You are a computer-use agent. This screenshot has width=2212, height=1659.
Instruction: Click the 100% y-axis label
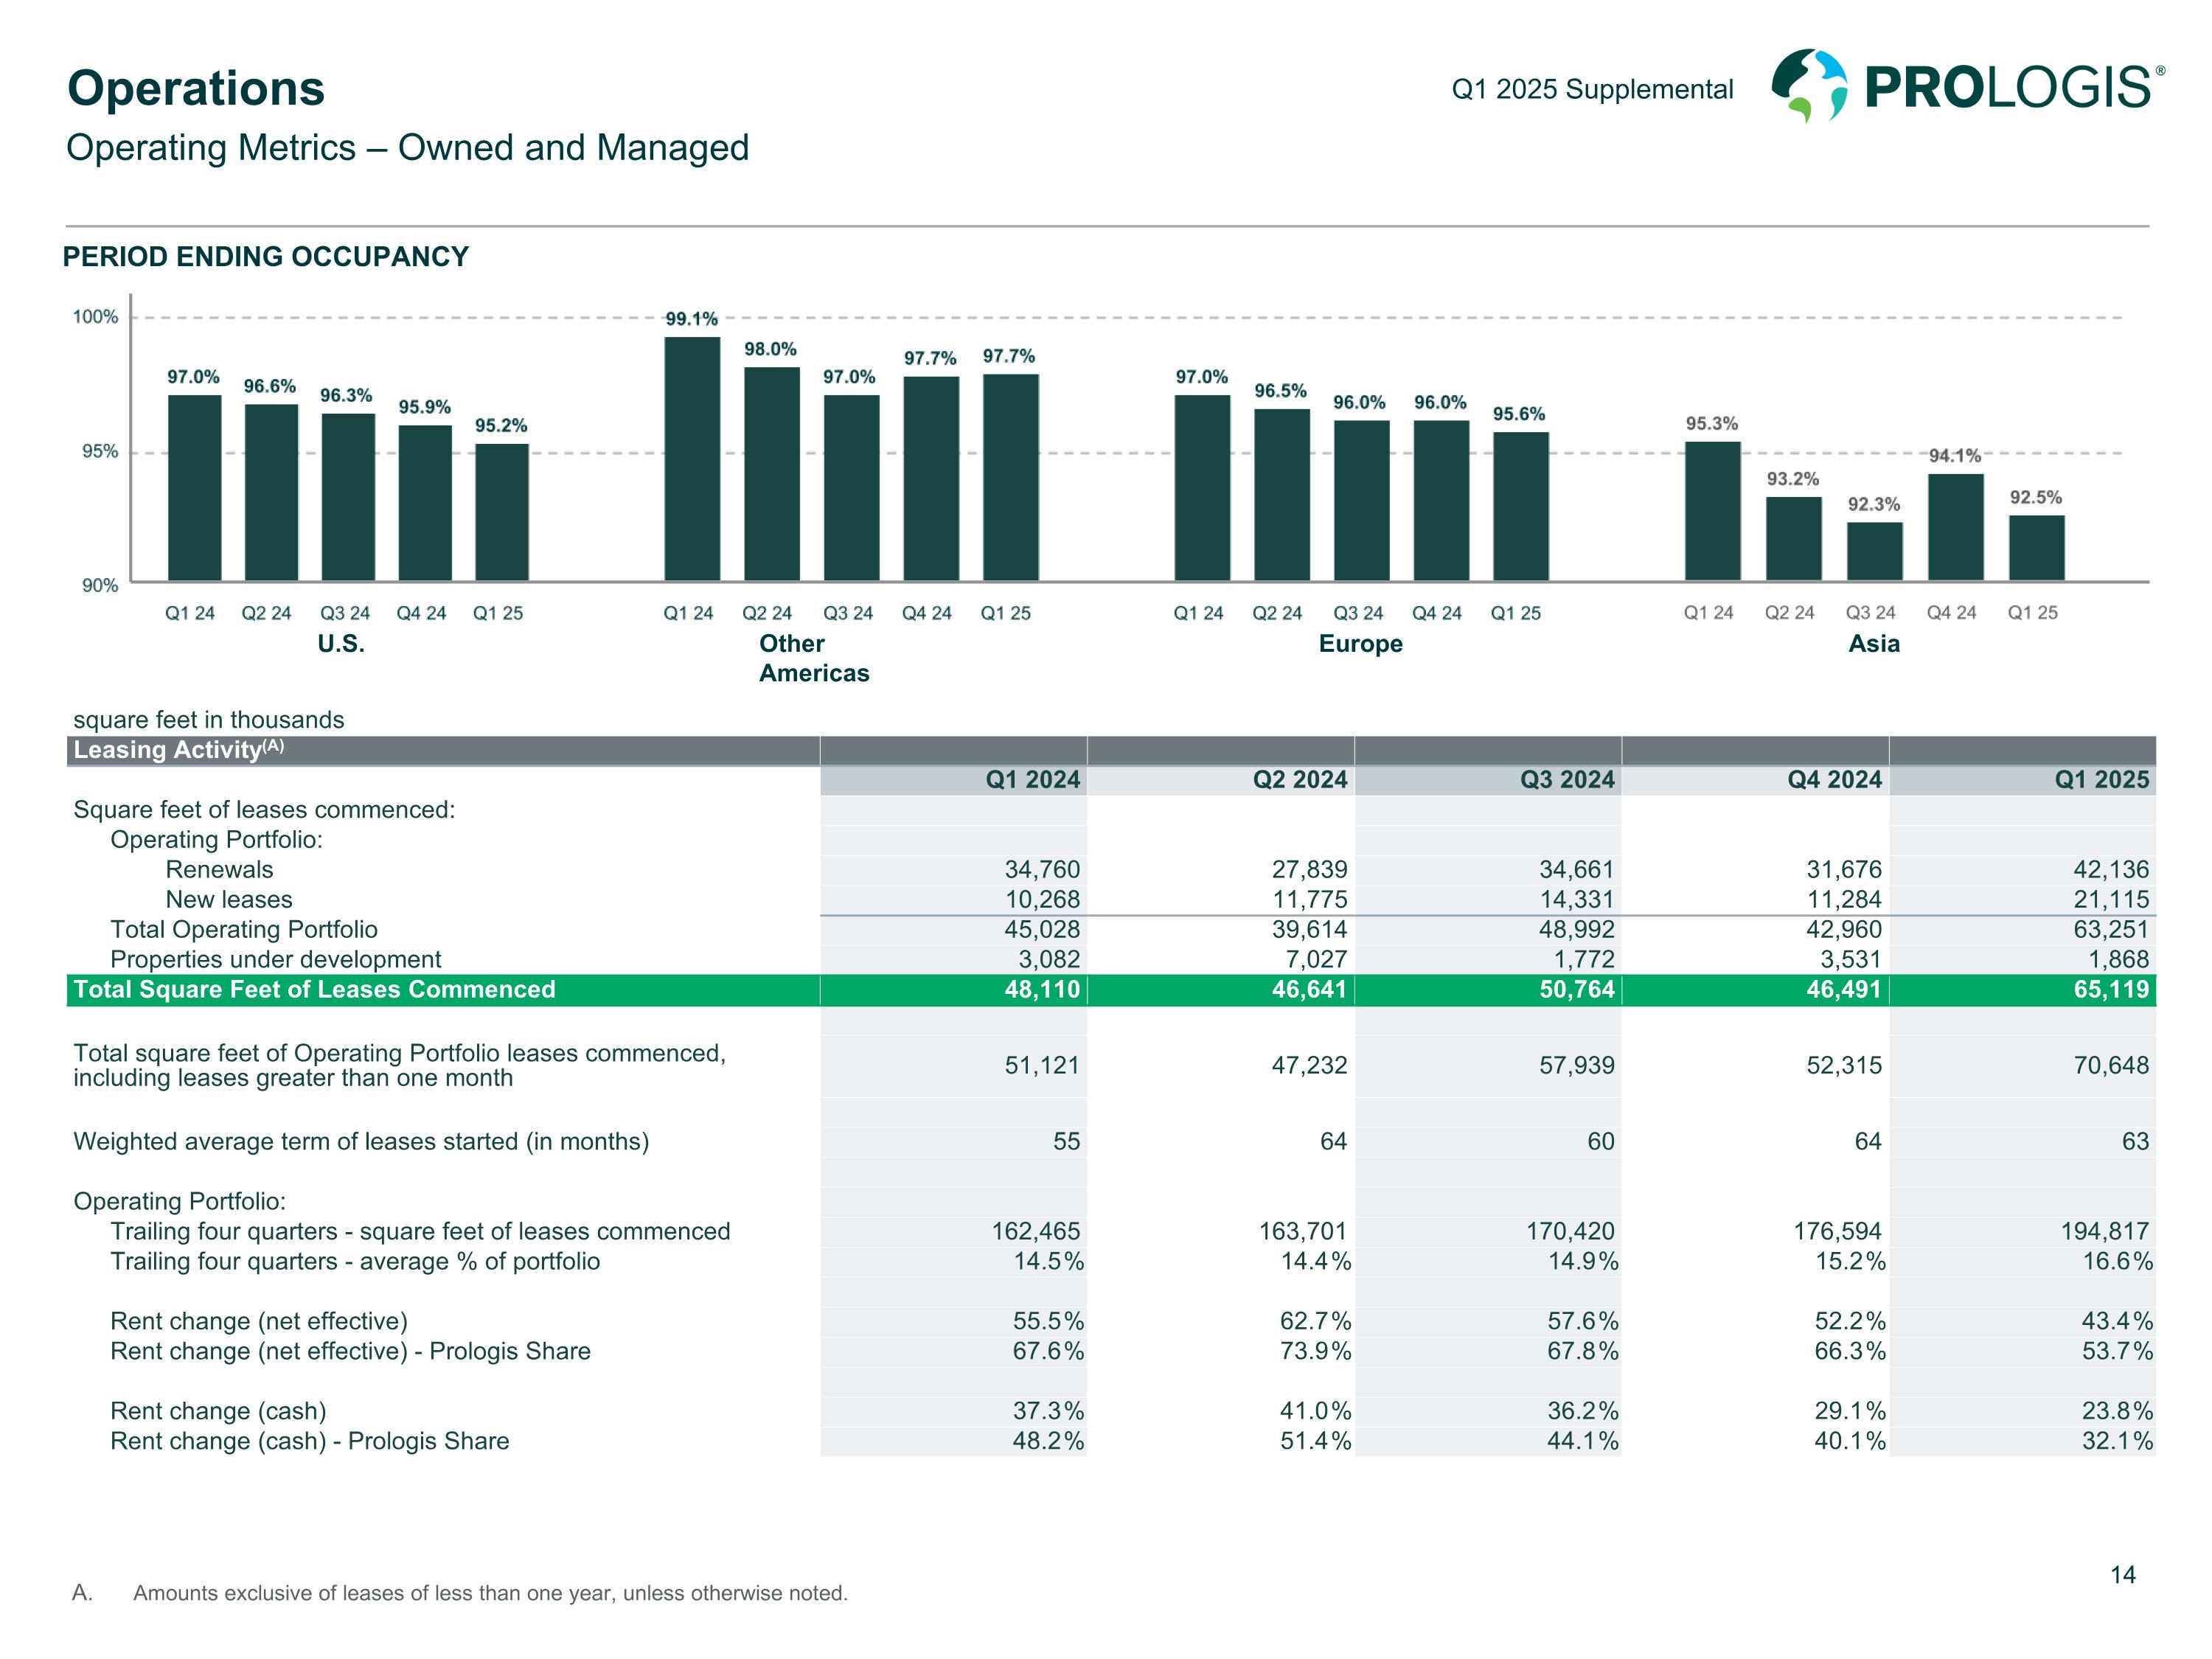(x=95, y=317)
